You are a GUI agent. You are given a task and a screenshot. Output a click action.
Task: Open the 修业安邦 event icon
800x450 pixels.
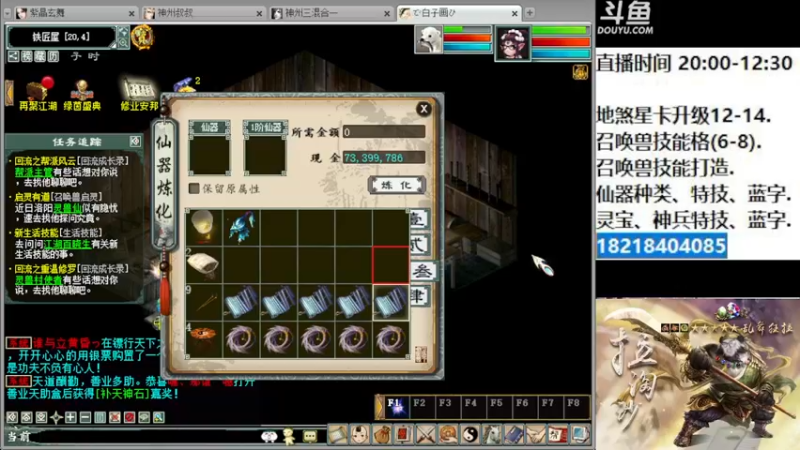139,94
